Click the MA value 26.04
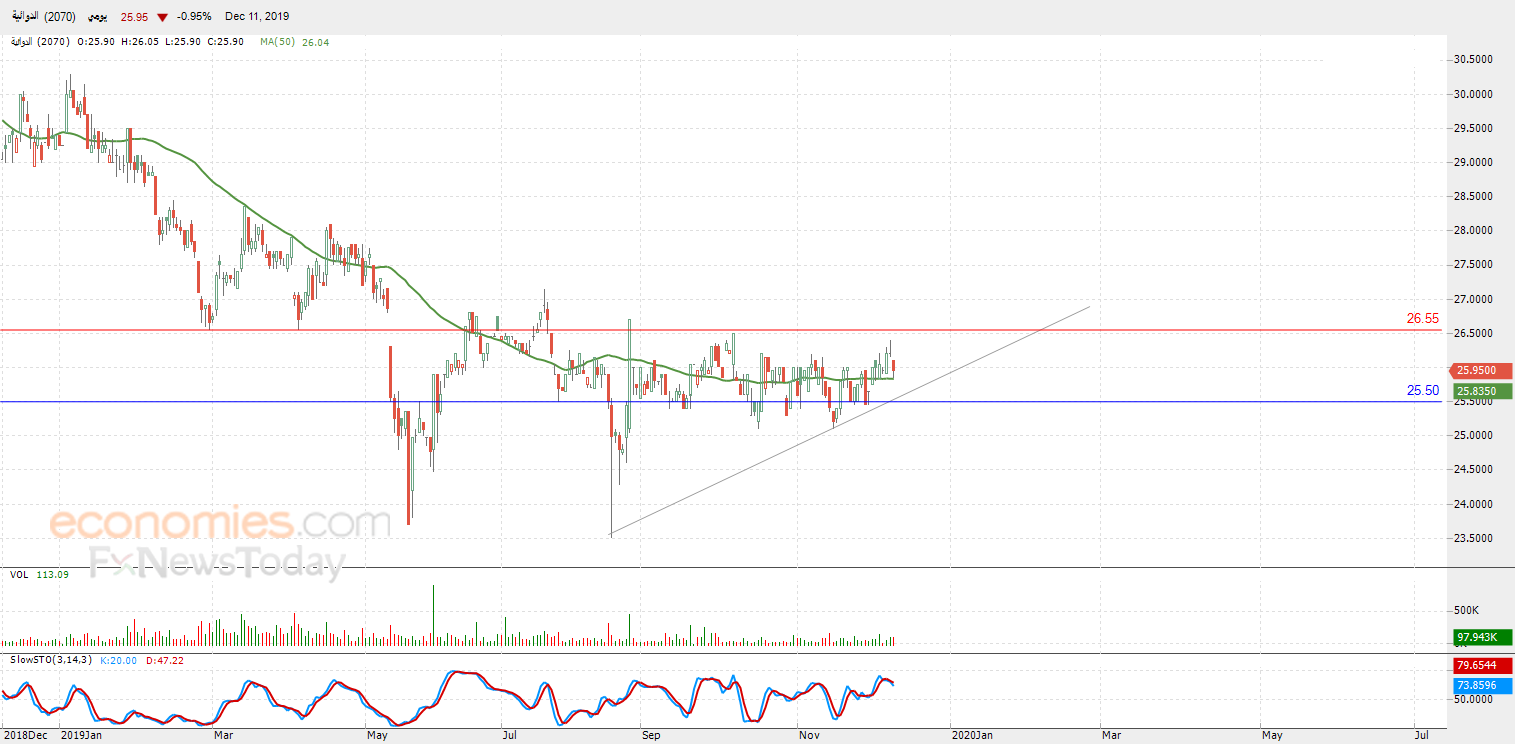This screenshot has height=744, width=1515. pyautogui.click(x=315, y=42)
